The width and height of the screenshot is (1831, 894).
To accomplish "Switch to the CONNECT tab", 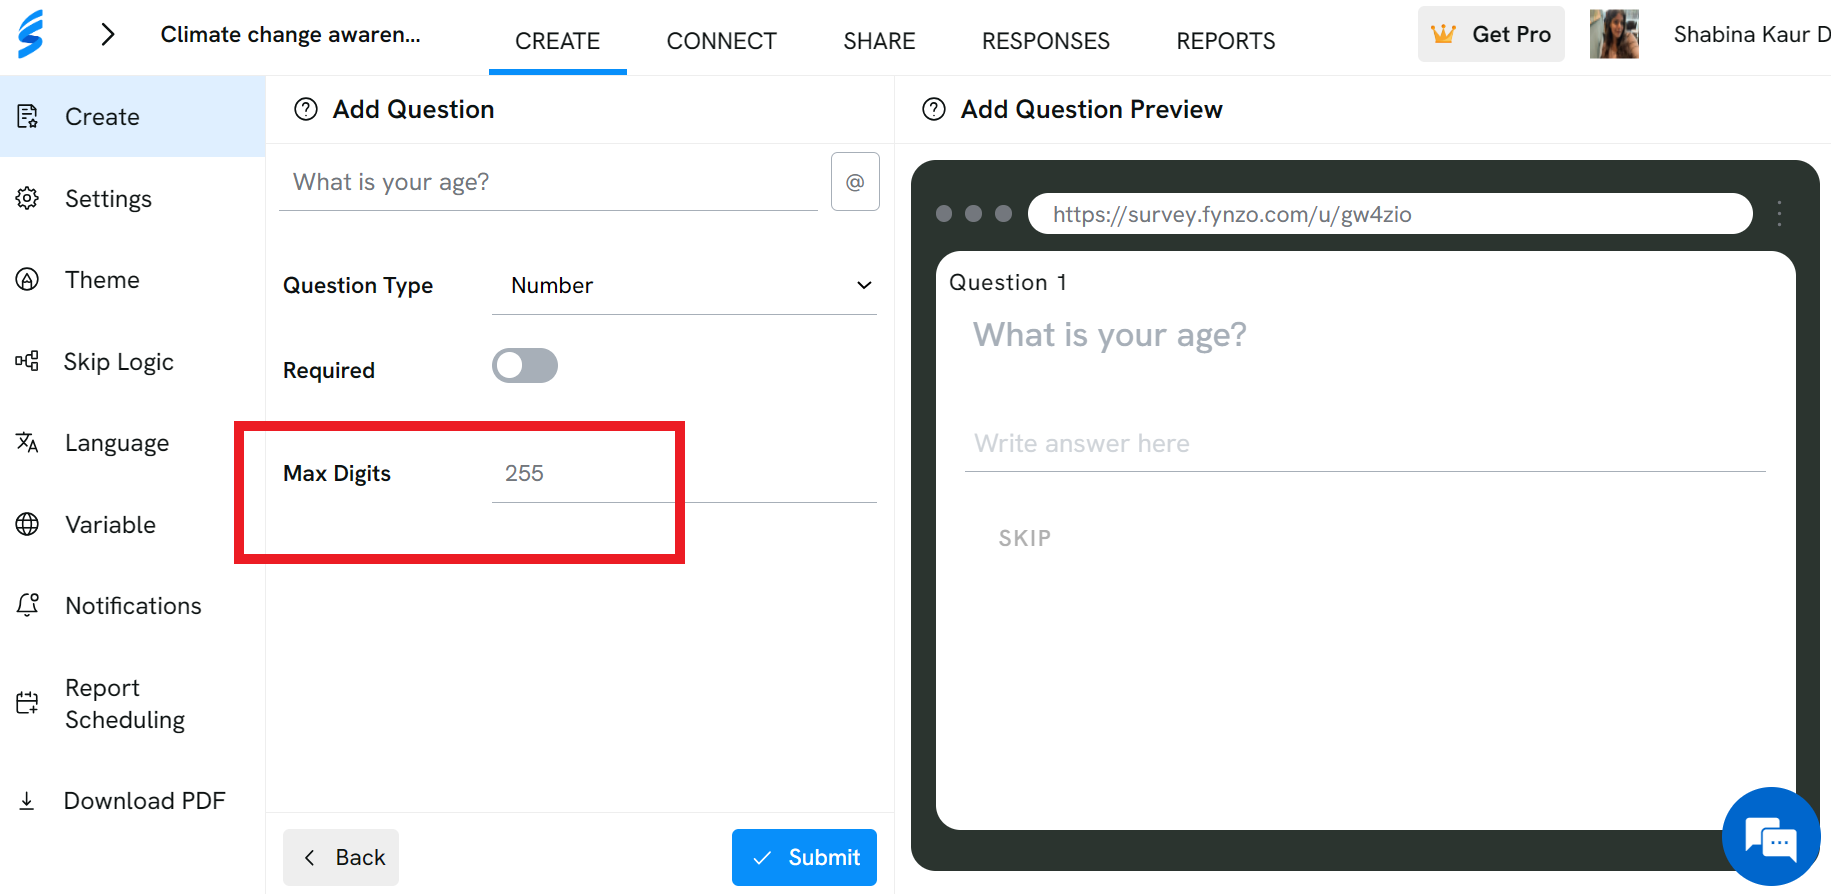I will pyautogui.click(x=722, y=41).
